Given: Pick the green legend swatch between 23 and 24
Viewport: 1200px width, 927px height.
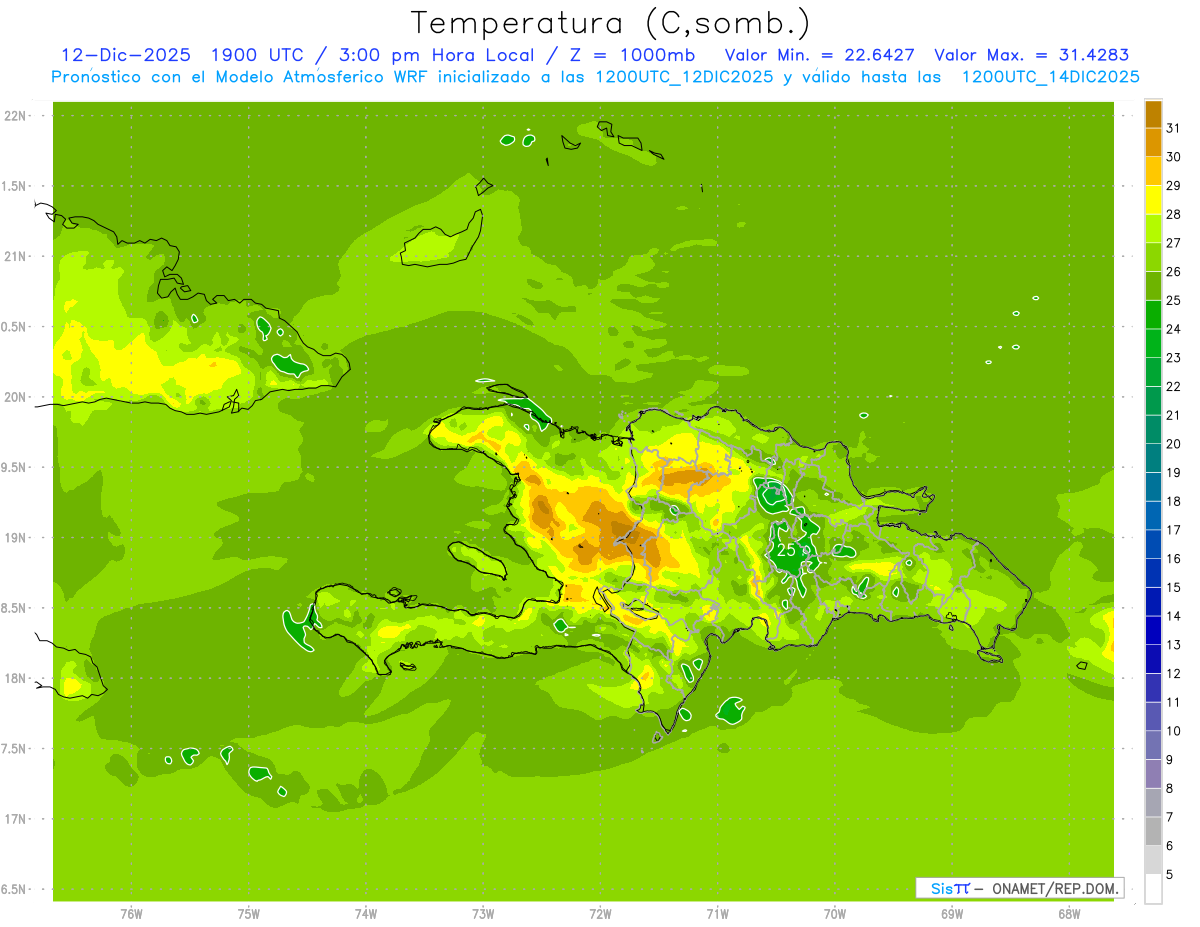Looking at the screenshot, I should [x=1153, y=344].
